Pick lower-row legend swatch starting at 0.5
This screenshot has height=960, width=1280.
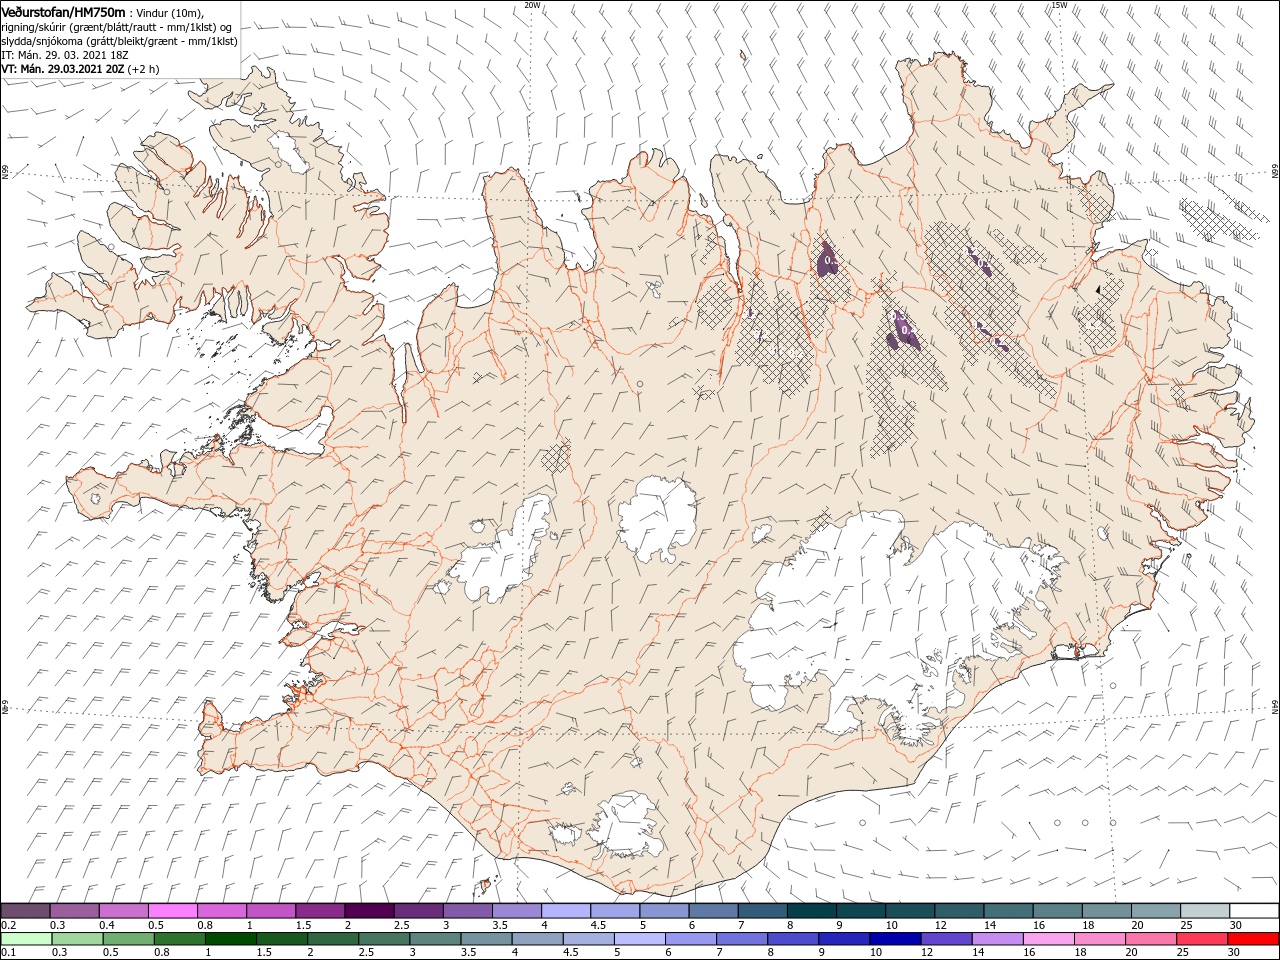point(128,939)
